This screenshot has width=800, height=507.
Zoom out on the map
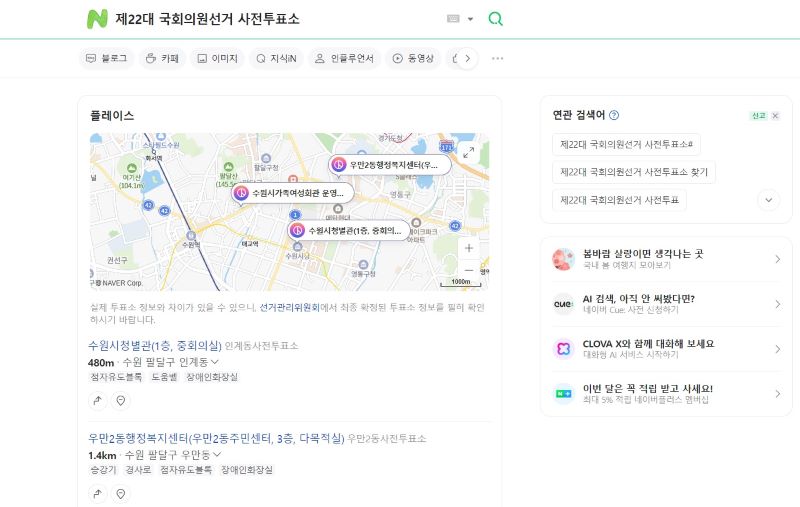point(469,270)
